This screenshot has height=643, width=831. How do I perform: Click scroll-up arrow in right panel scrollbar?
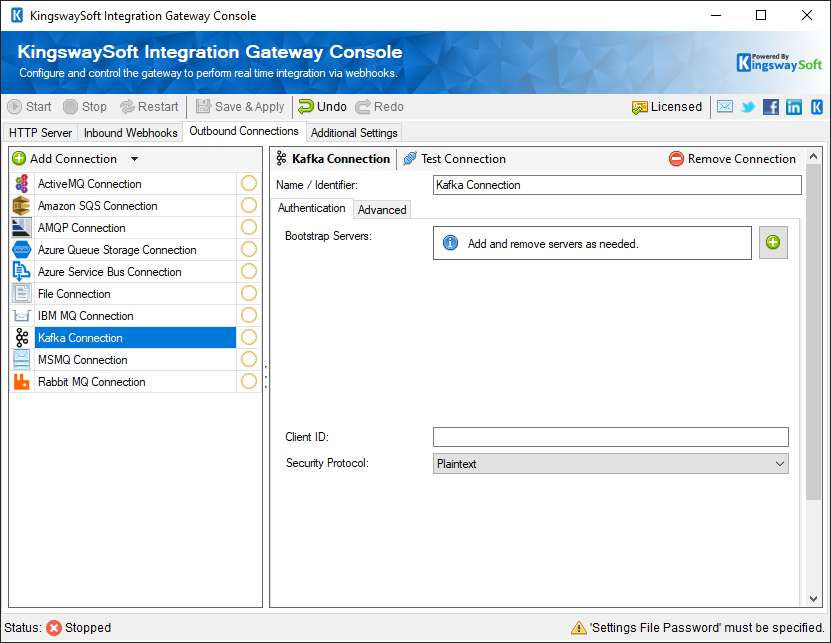(814, 156)
